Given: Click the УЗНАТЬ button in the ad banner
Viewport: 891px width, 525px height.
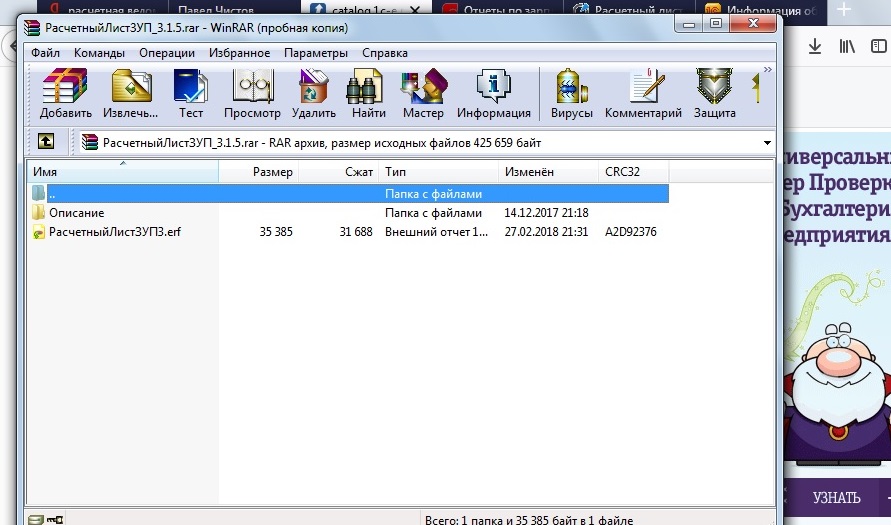Looking at the screenshot, I should pos(836,498).
